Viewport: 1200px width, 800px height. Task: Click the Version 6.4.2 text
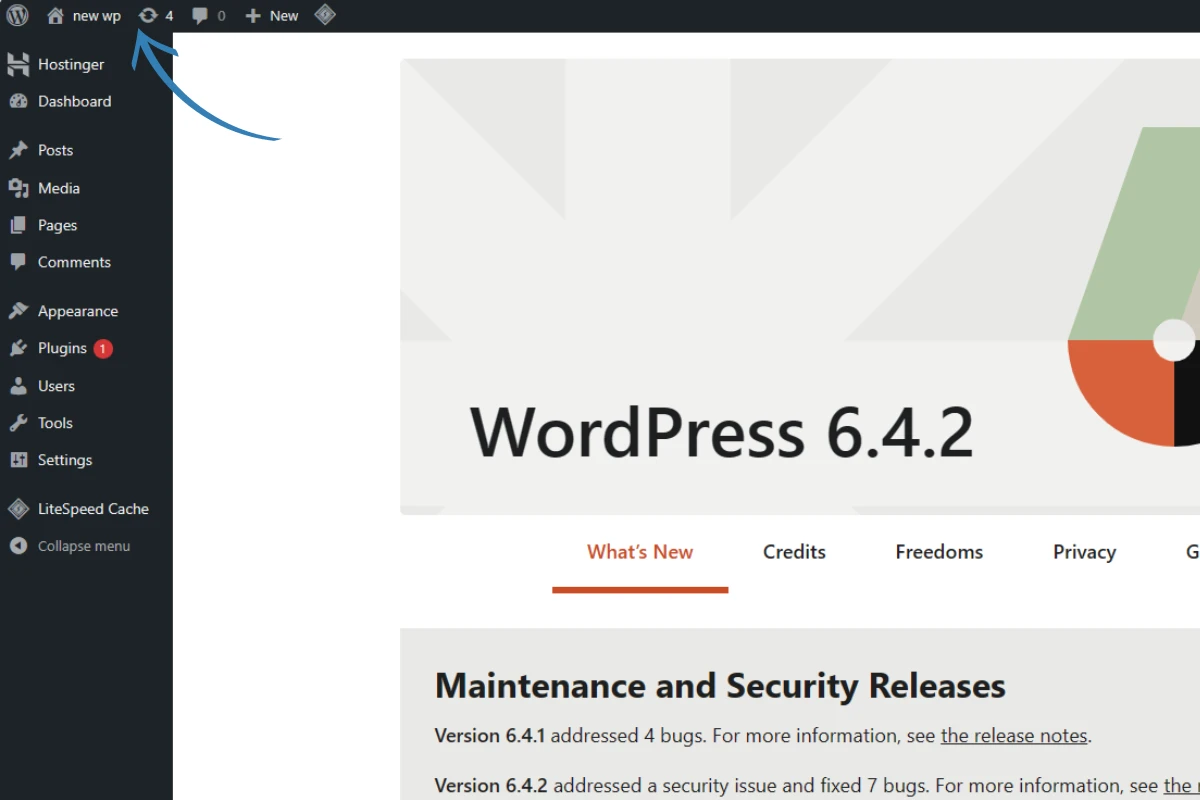tap(491, 786)
